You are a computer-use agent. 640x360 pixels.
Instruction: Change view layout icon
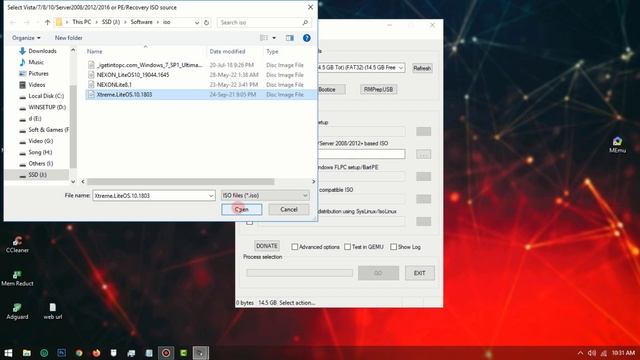click(x=264, y=38)
